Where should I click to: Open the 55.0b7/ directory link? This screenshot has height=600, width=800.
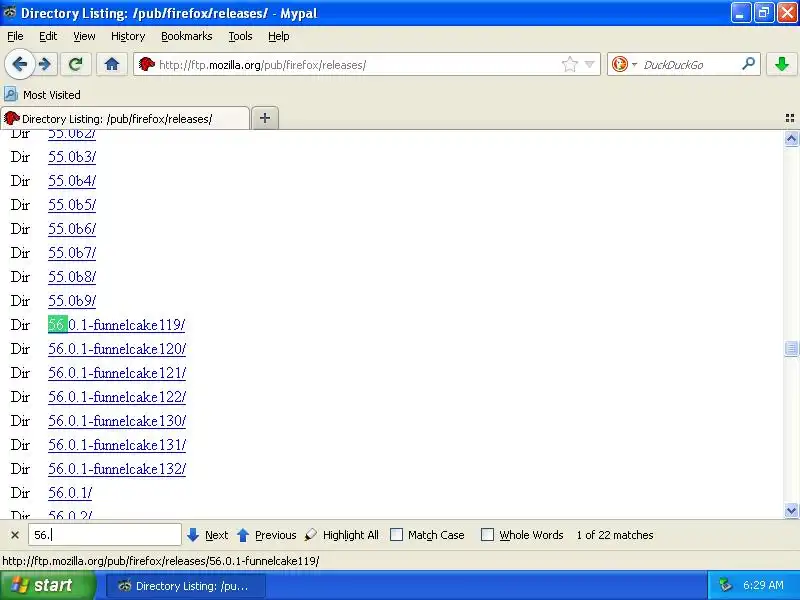pyautogui.click(x=72, y=253)
